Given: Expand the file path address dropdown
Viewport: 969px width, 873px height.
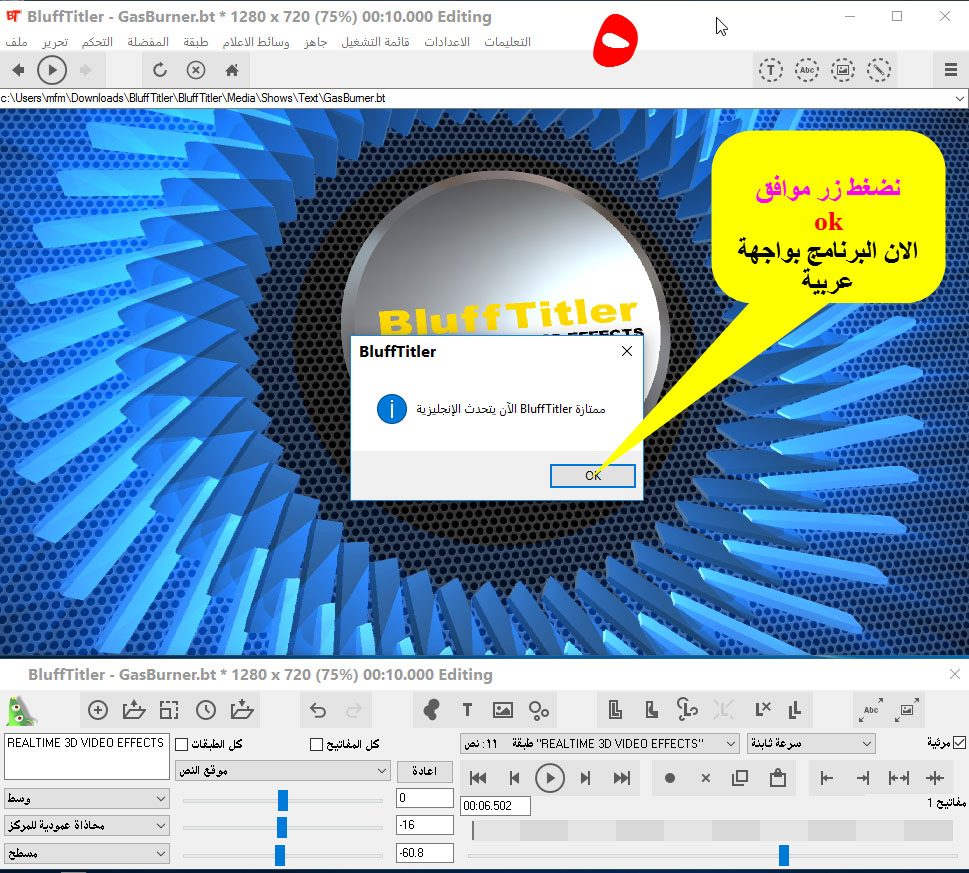Looking at the screenshot, I should pos(959,98).
